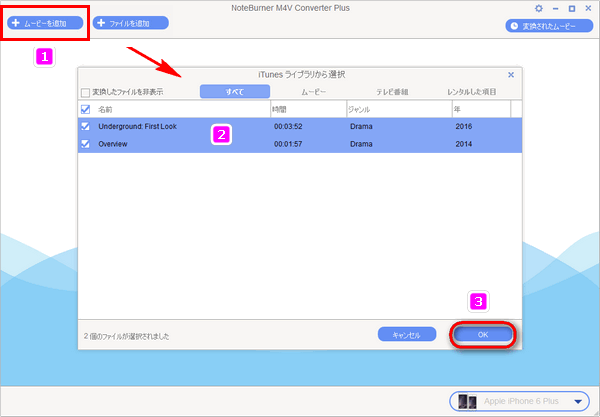Select the すべて tab

point(235,92)
